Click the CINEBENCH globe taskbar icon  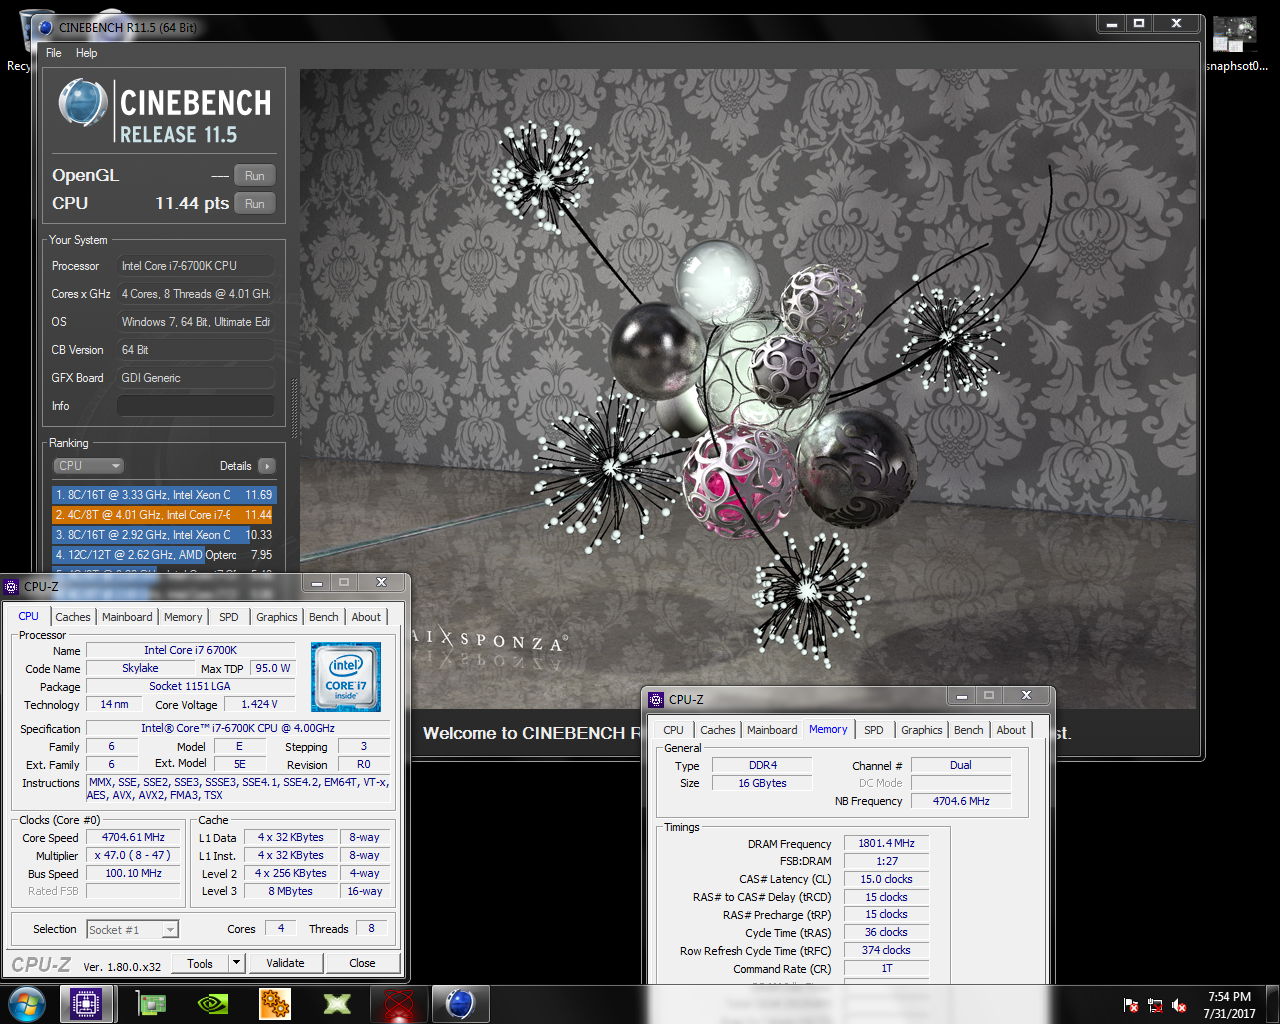tap(460, 1003)
